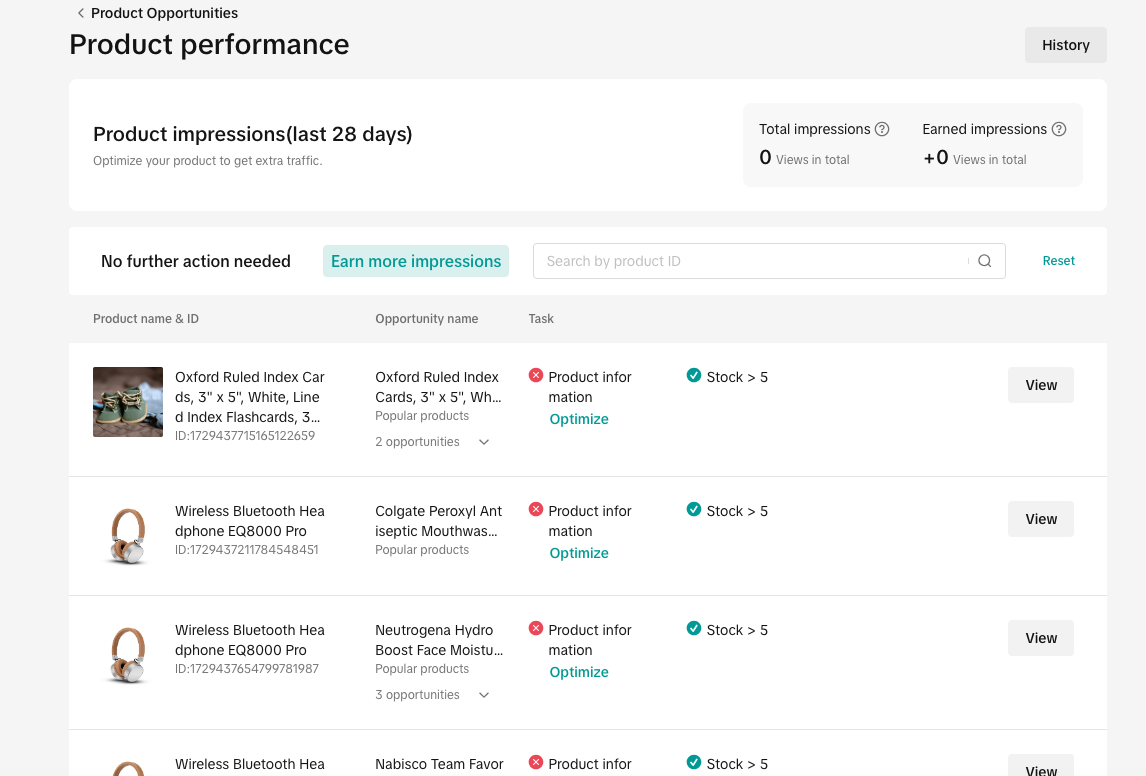Click back arrow beside Product Opportunities
The height and width of the screenshot is (776, 1146).
pos(80,13)
